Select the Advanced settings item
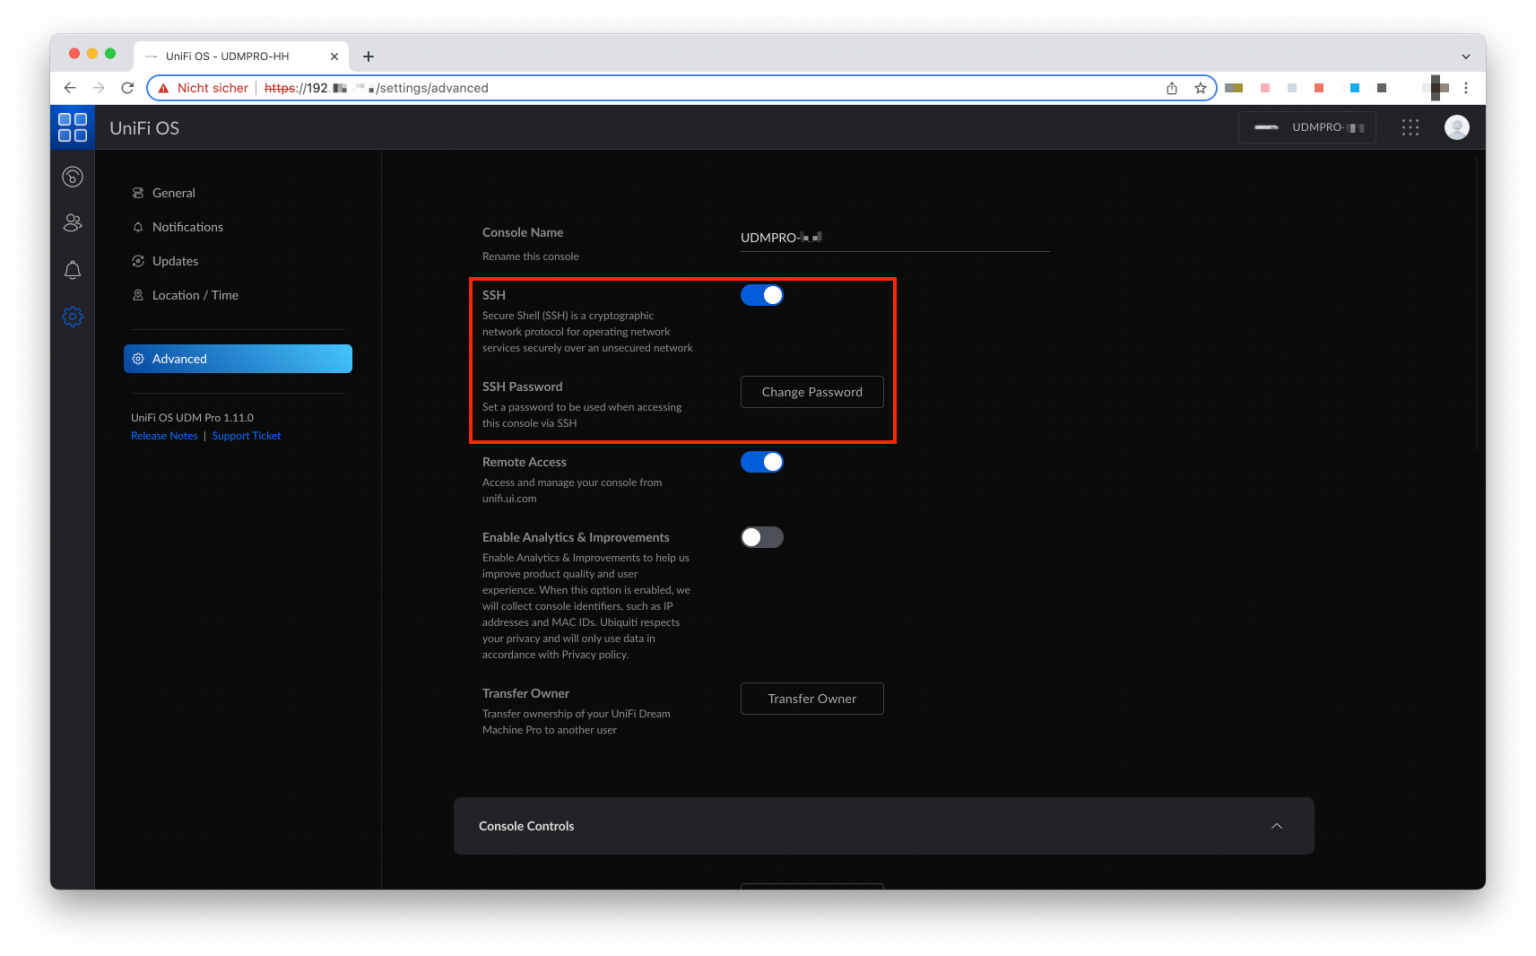 (237, 359)
